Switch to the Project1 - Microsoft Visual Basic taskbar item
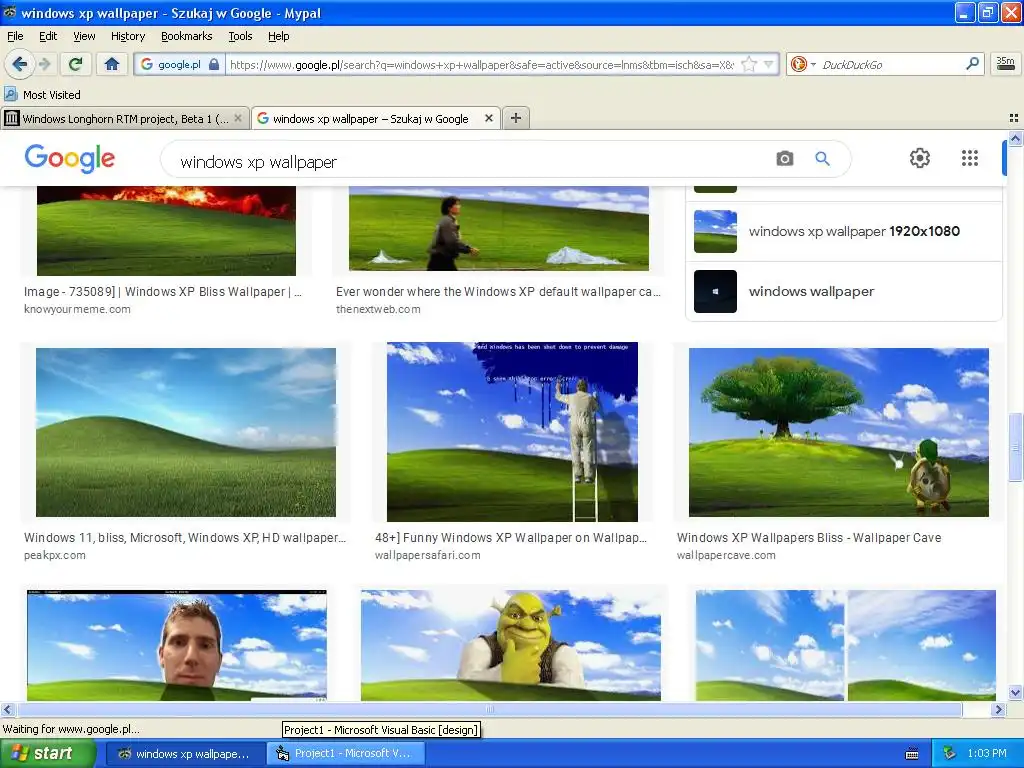The height and width of the screenshot is (768, 1024). point(346,754)
